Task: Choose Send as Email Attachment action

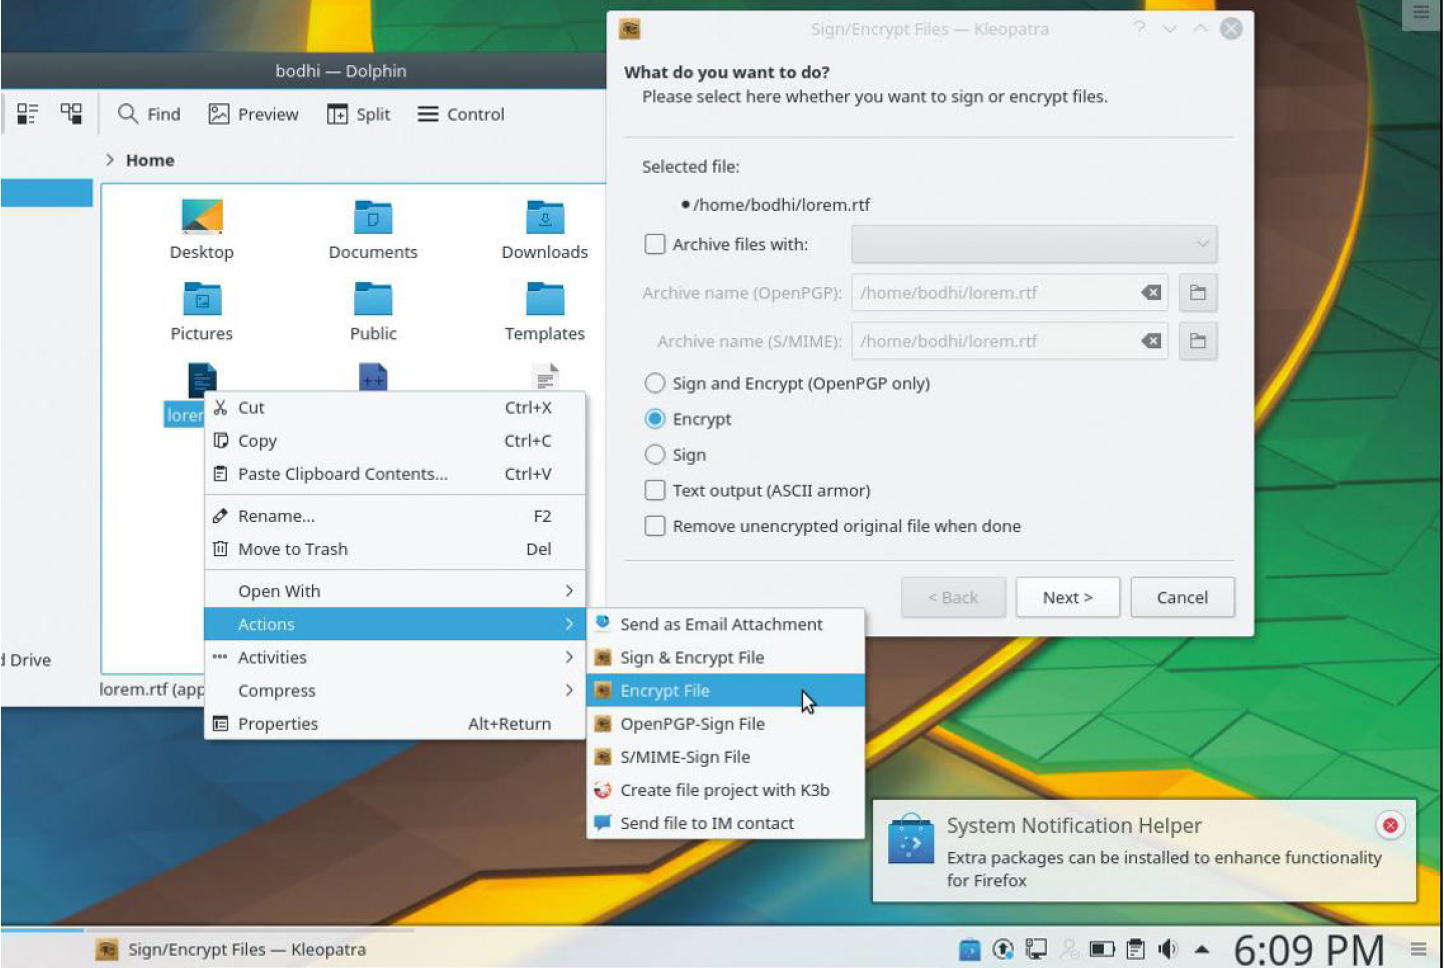Action: point(725,624)
